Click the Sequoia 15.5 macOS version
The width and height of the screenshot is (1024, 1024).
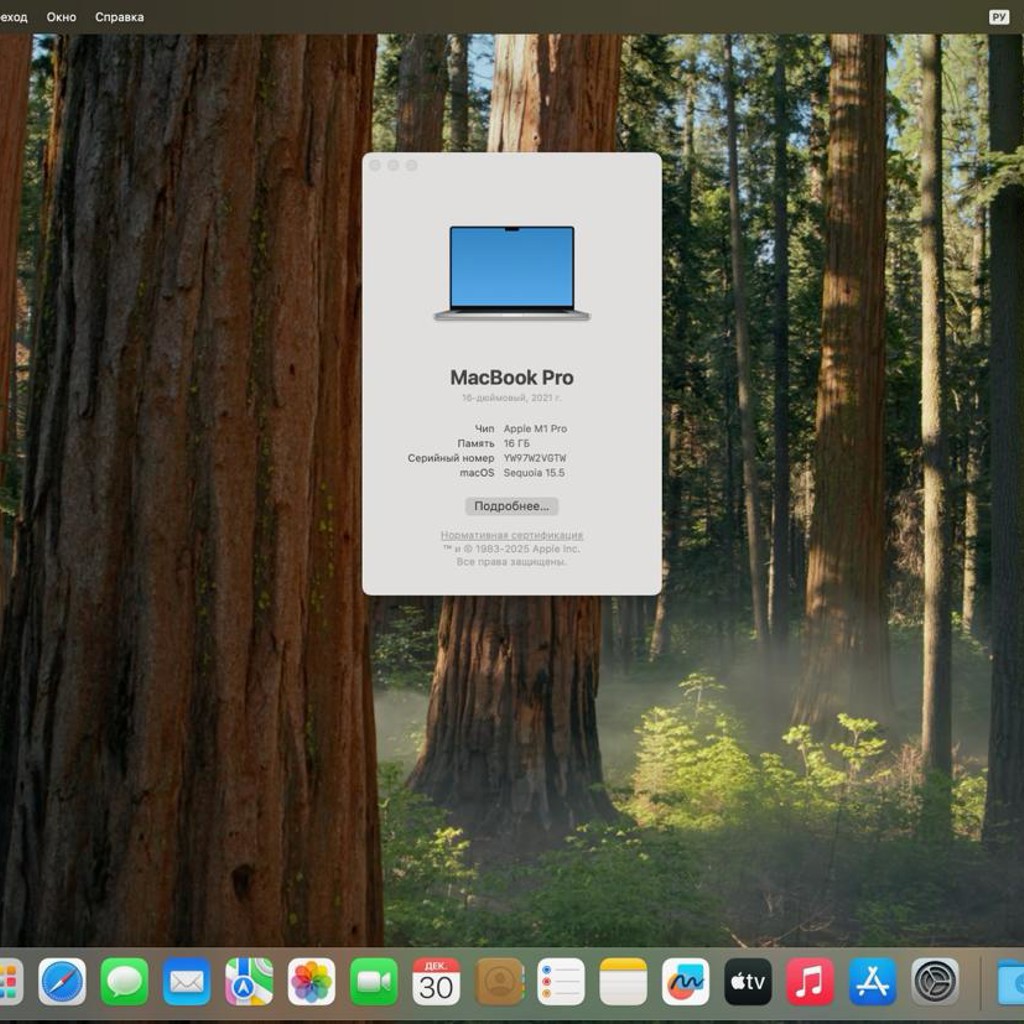pyautogui.click(x=534, y=473)
